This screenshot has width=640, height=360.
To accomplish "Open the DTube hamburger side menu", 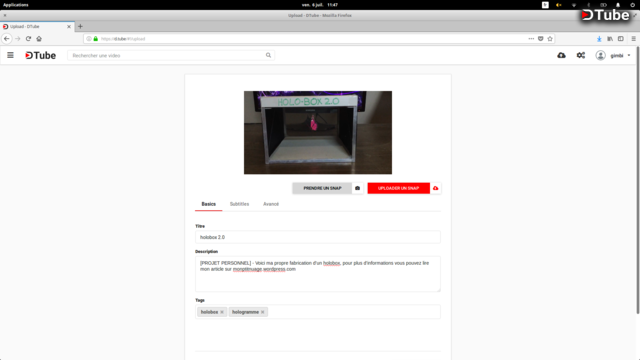I will [10, 55].
